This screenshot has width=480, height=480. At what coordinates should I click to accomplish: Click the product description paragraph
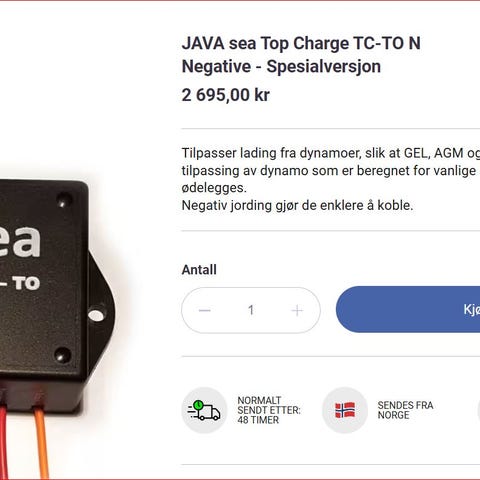[331, 179]
